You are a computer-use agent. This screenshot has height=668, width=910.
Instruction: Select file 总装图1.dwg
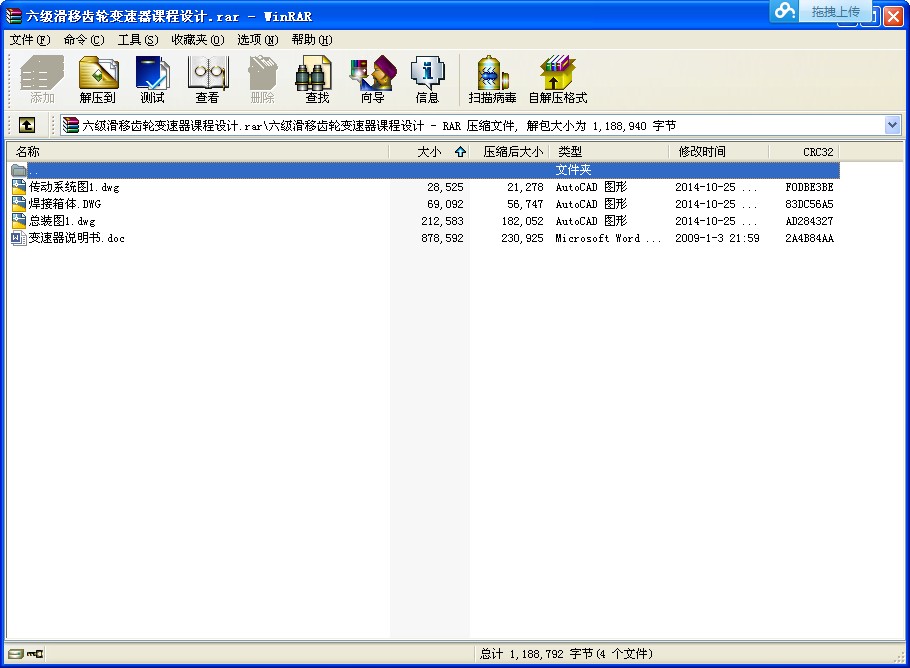click(62, 221)
